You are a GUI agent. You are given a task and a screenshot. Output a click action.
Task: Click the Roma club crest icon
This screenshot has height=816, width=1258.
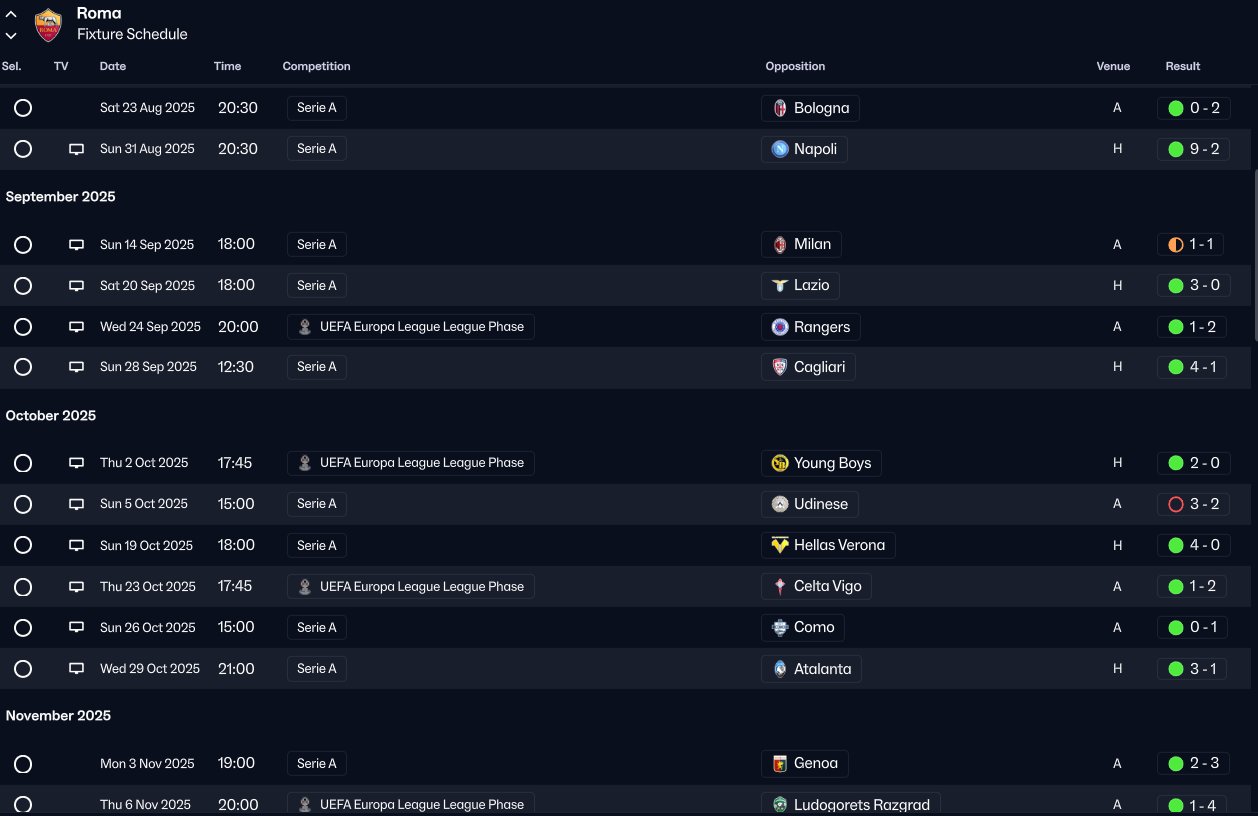click(x=48, y=25)
